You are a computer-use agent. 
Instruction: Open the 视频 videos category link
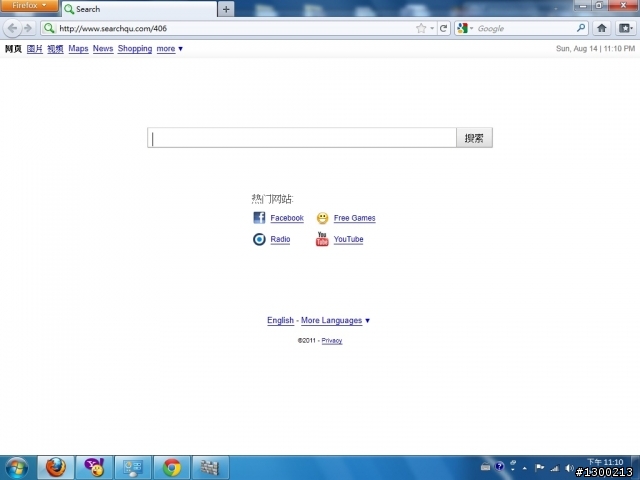55,49
